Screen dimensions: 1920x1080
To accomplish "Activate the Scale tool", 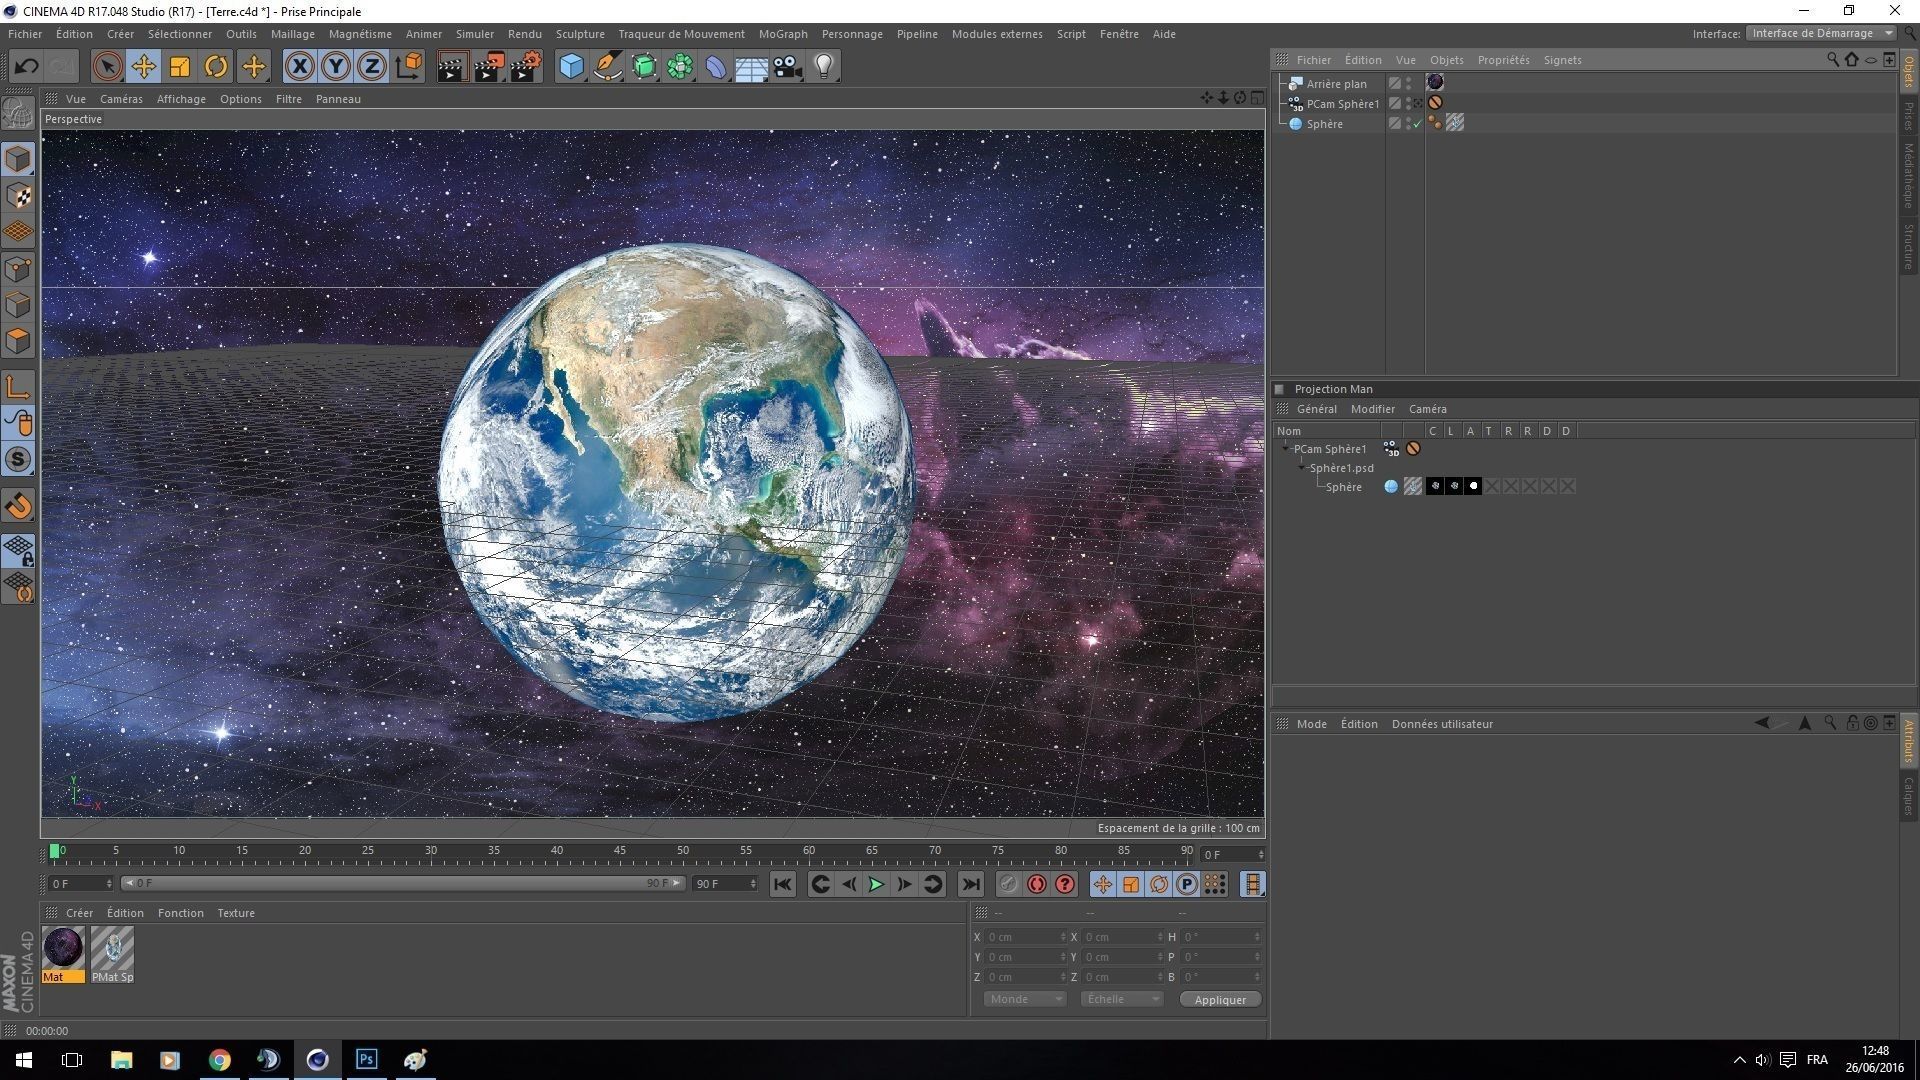I will click(x=180, y=67).
